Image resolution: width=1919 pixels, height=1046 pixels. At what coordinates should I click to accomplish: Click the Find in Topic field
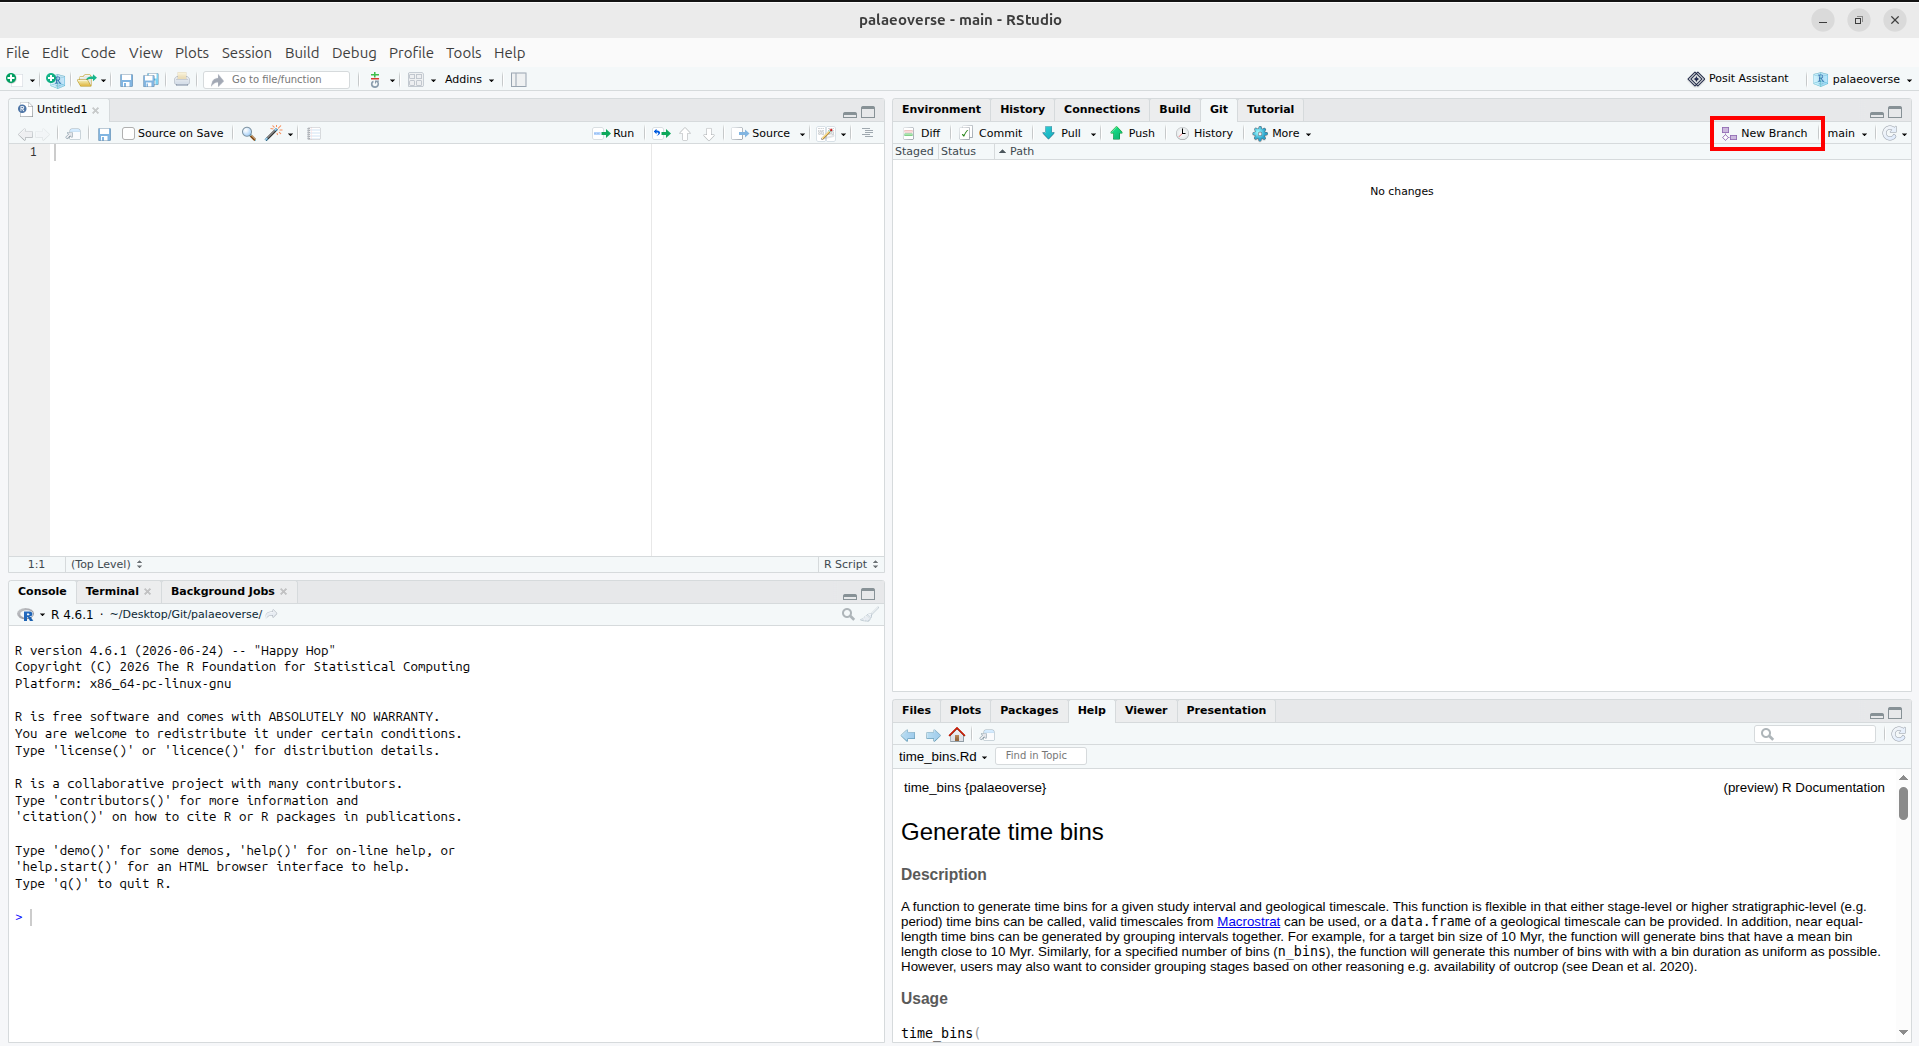coord(1040,757)
